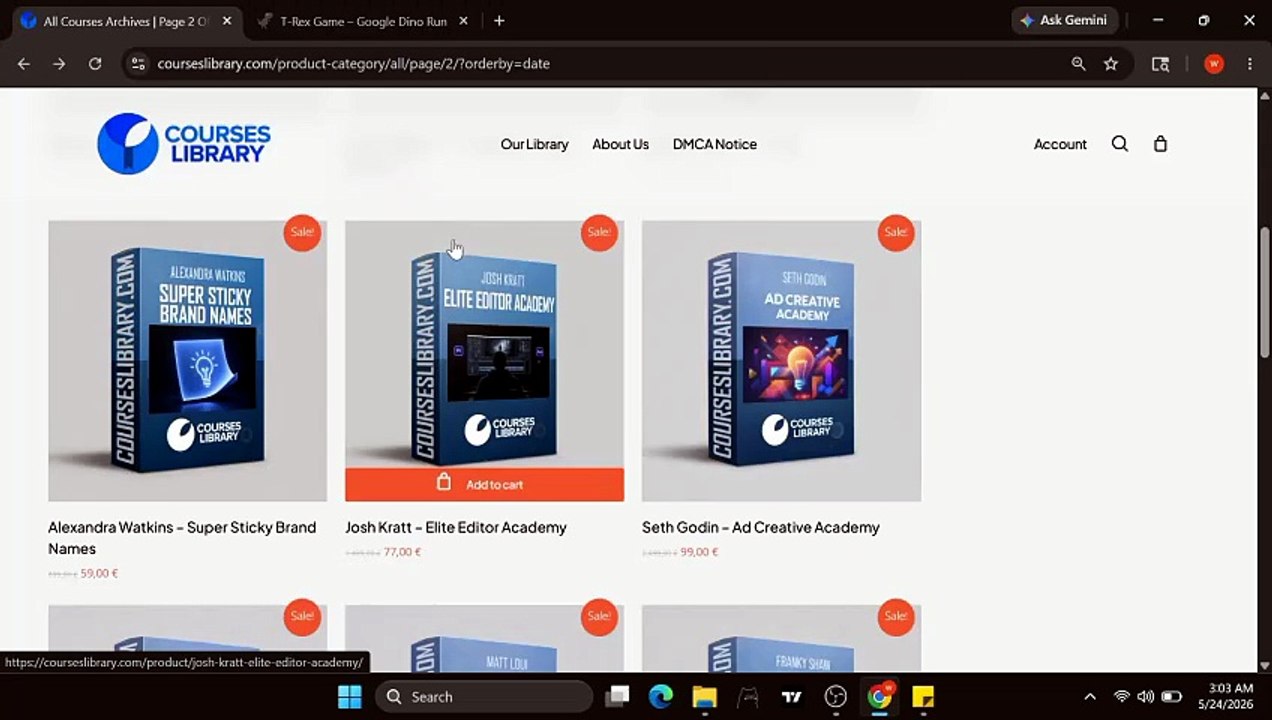
Task: Open Our Library menu item
Action: pos(534,144)
